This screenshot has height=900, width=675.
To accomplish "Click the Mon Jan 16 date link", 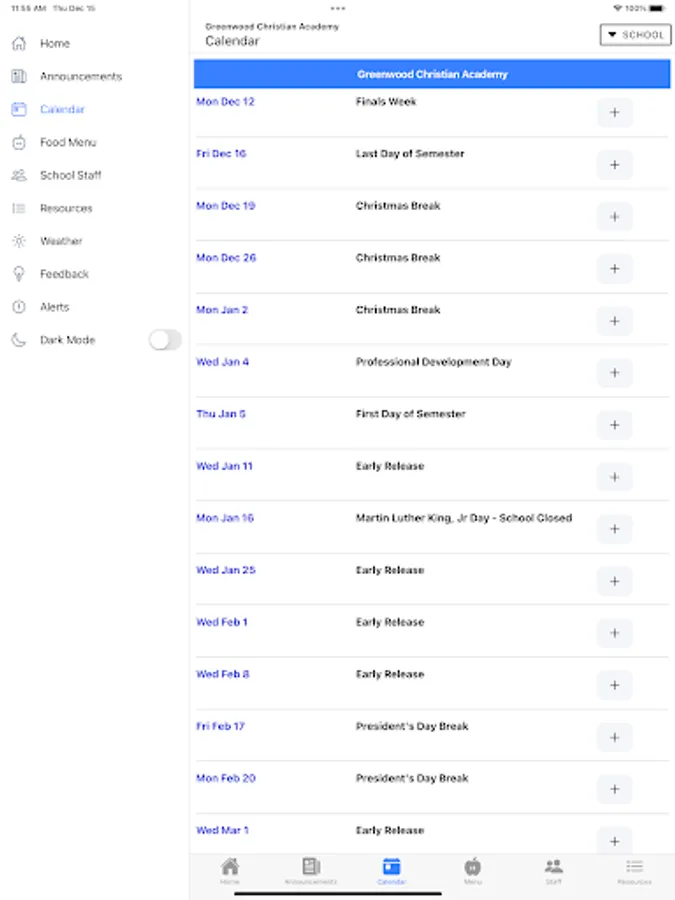I will (x=225, y=518).
